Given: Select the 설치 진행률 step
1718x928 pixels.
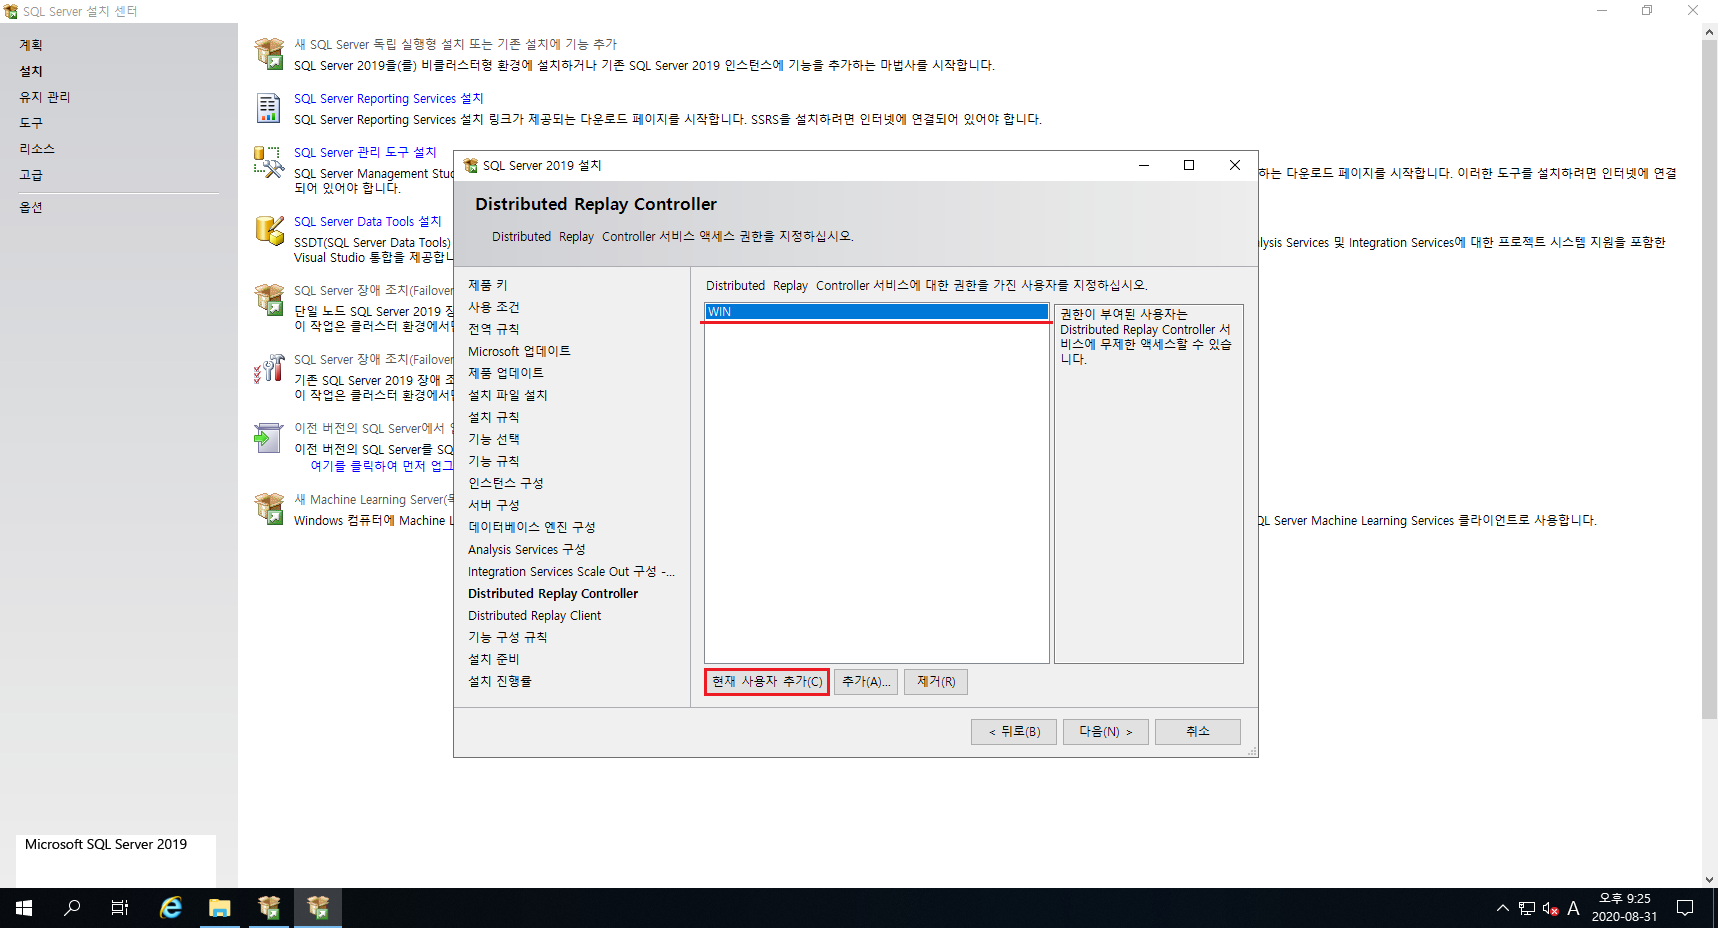Looking at the screenshot, I should (x=500, y=681).
